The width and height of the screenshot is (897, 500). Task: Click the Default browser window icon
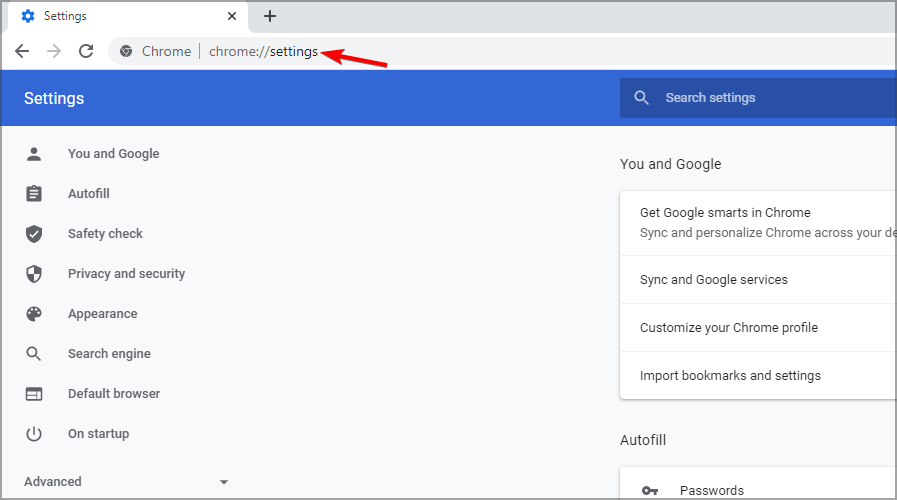click(34, 394)
